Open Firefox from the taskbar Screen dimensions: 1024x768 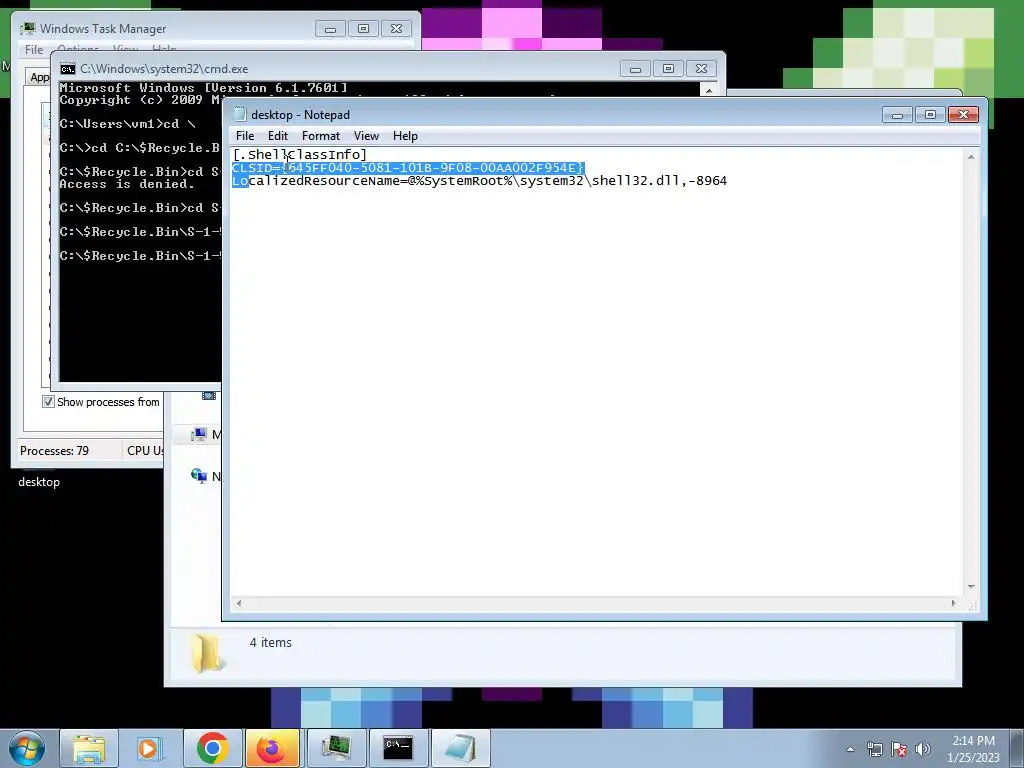pyautogui.click(x=272, y=748)
